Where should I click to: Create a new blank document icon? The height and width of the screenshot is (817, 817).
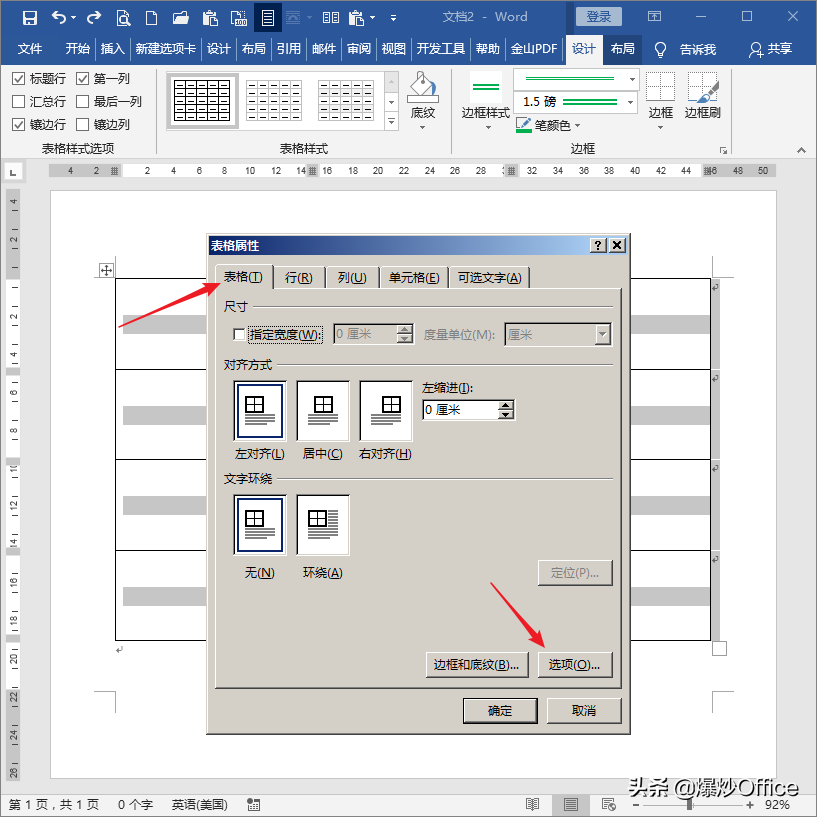point(151,18)
